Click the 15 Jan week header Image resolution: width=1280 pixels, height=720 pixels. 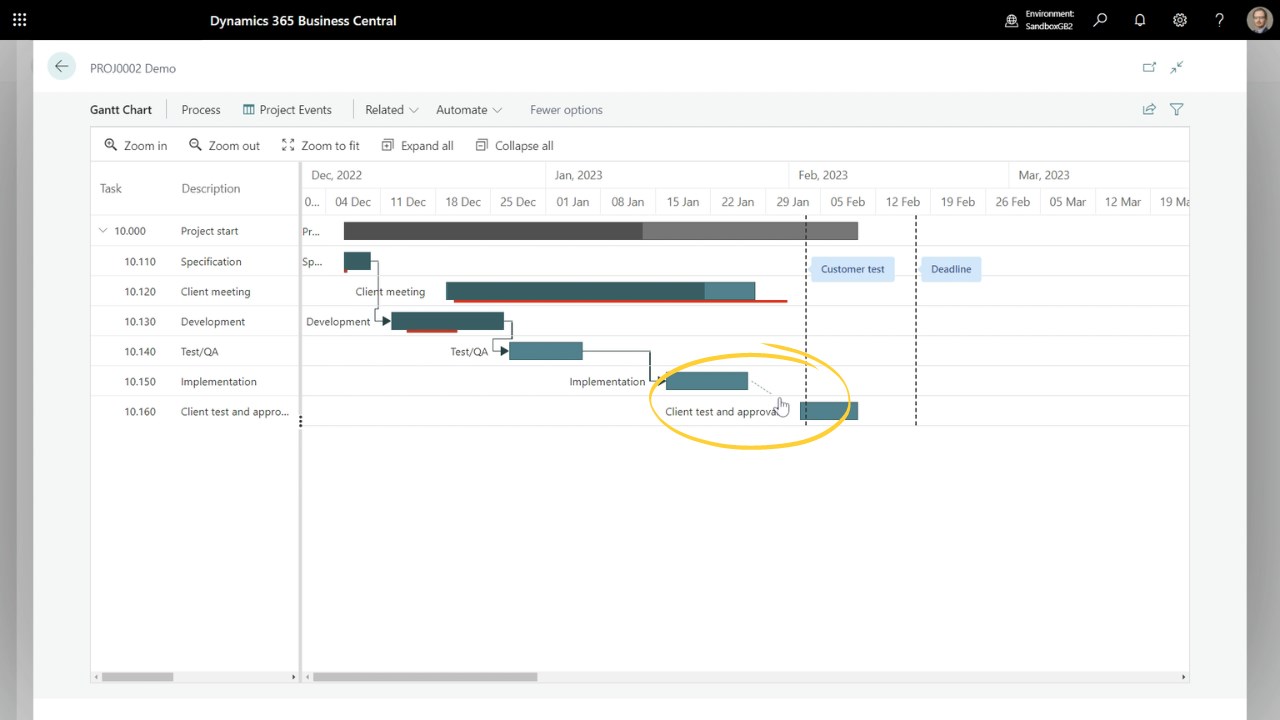[x=683, y=202]
